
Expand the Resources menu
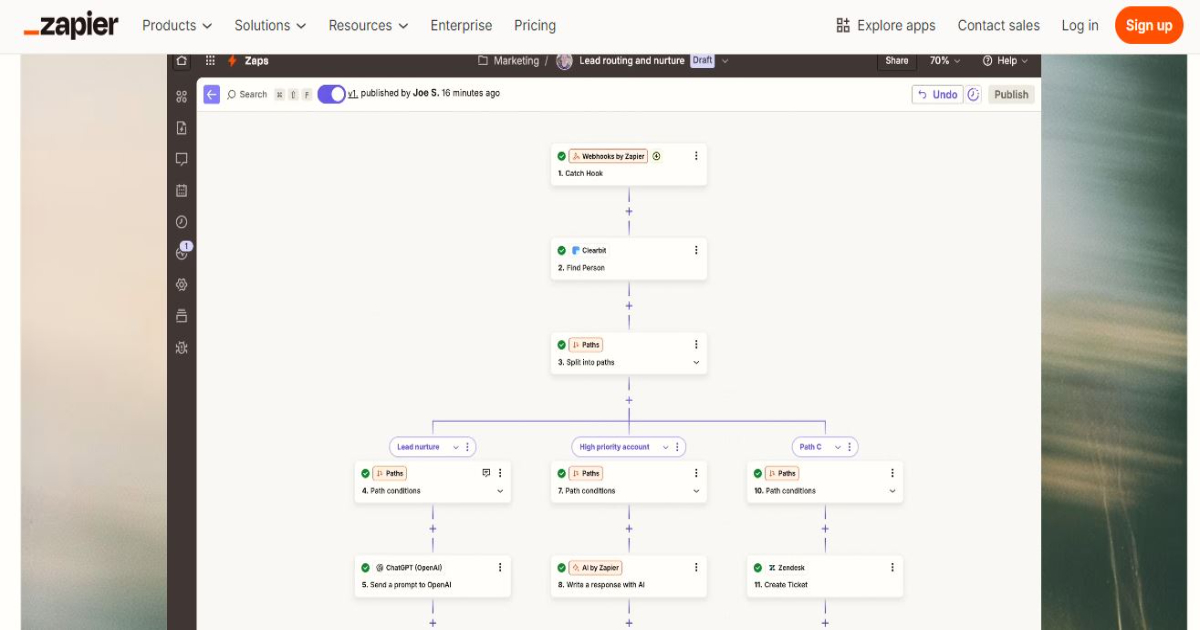[368, 25]
